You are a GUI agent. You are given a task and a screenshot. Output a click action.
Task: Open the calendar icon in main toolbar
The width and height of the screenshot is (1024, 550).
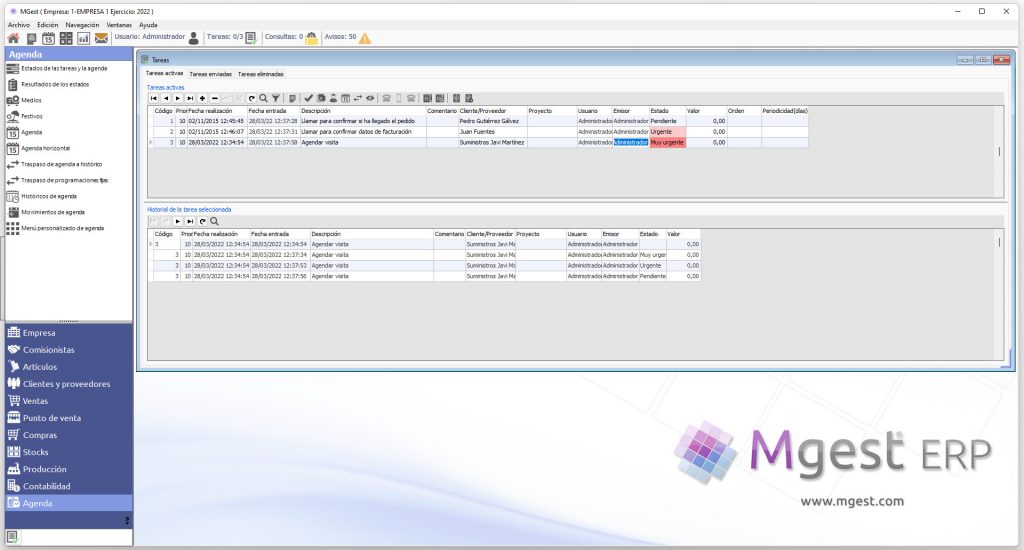tap(48, 39)
